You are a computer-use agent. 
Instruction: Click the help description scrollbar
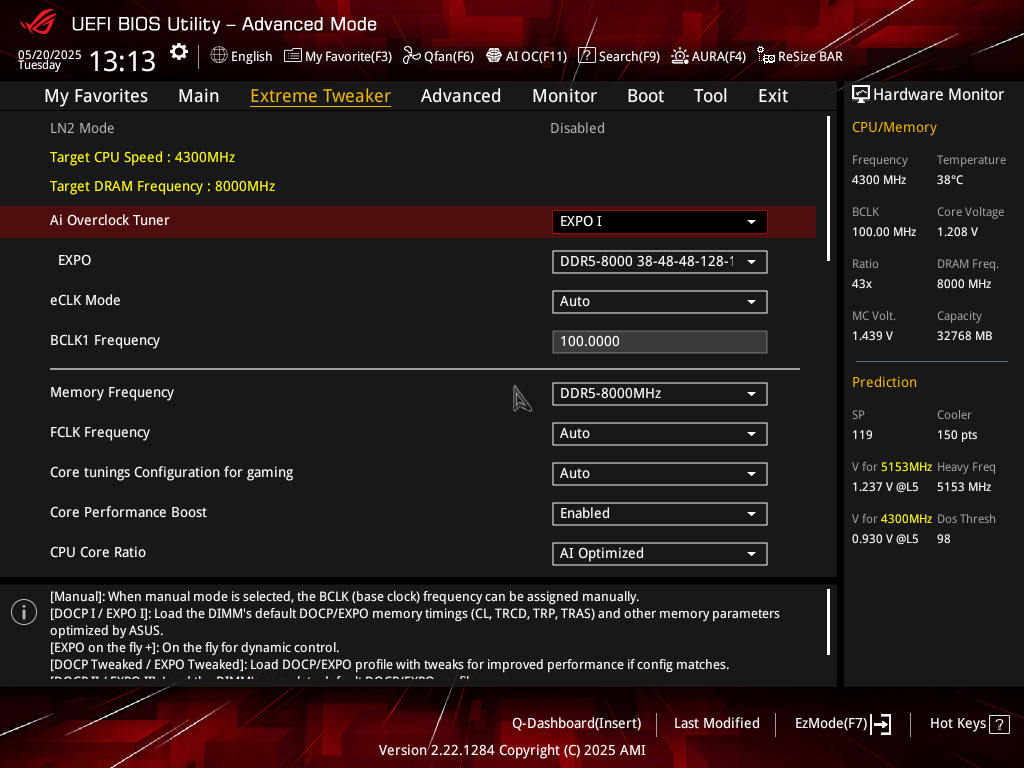coord(828,622)
